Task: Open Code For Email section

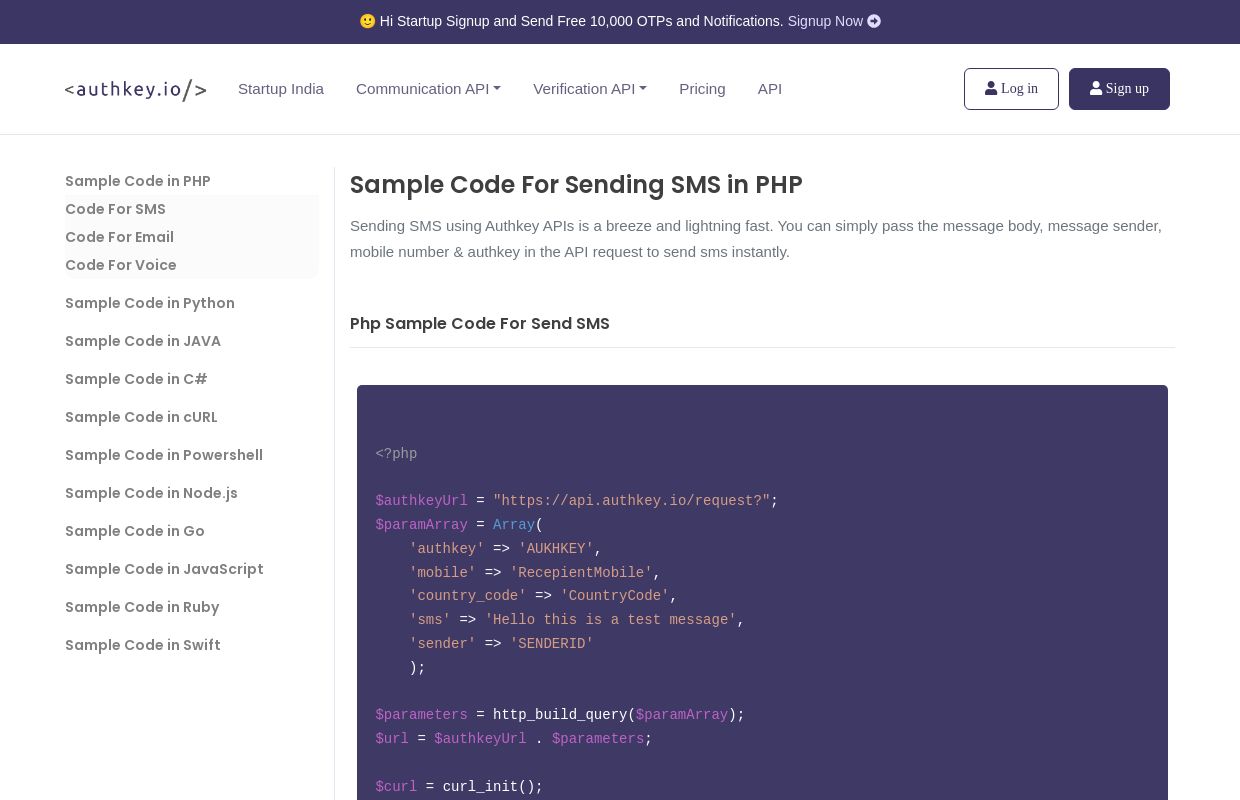Action: [119, 237]
